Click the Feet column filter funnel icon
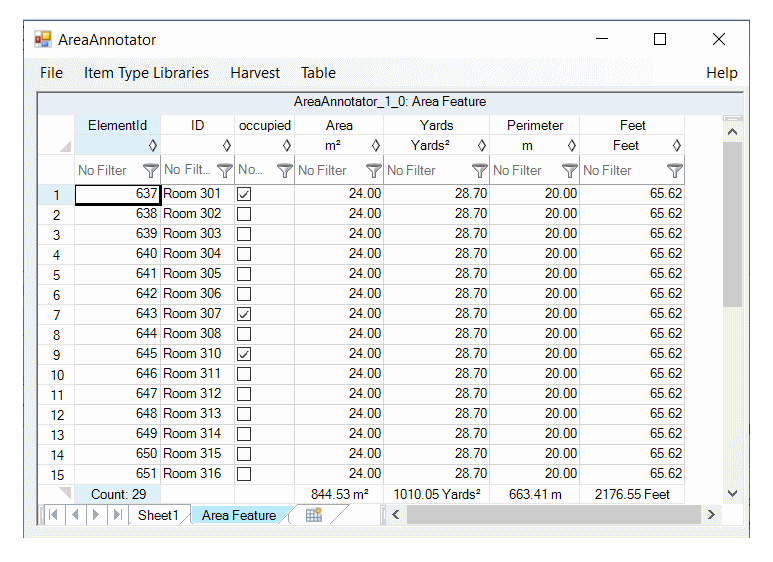The width and height of the screenshot is (773, 562). [674, 171]
